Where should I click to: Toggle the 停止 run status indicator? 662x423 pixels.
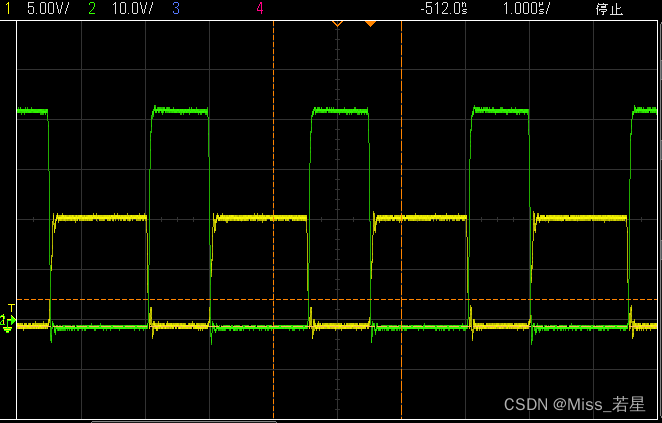pyautogui.click(x=609, y=9)
